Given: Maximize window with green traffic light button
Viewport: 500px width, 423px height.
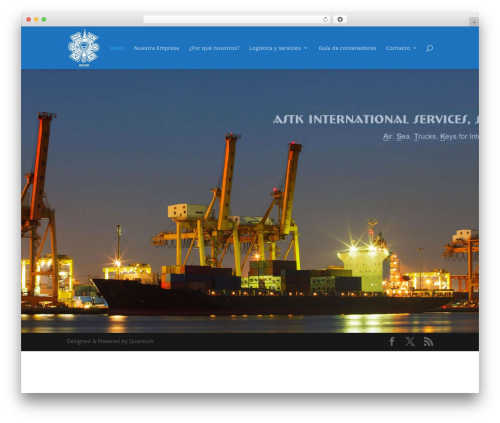Looking at the screenshot, I should [x=44, y=19].
